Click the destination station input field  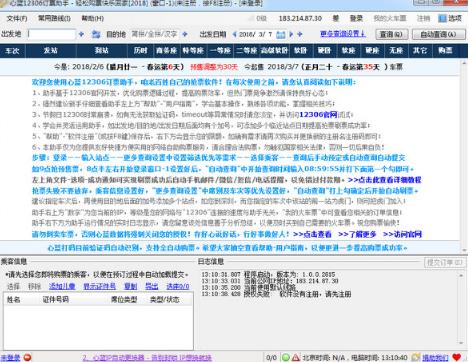coord(155,34)
